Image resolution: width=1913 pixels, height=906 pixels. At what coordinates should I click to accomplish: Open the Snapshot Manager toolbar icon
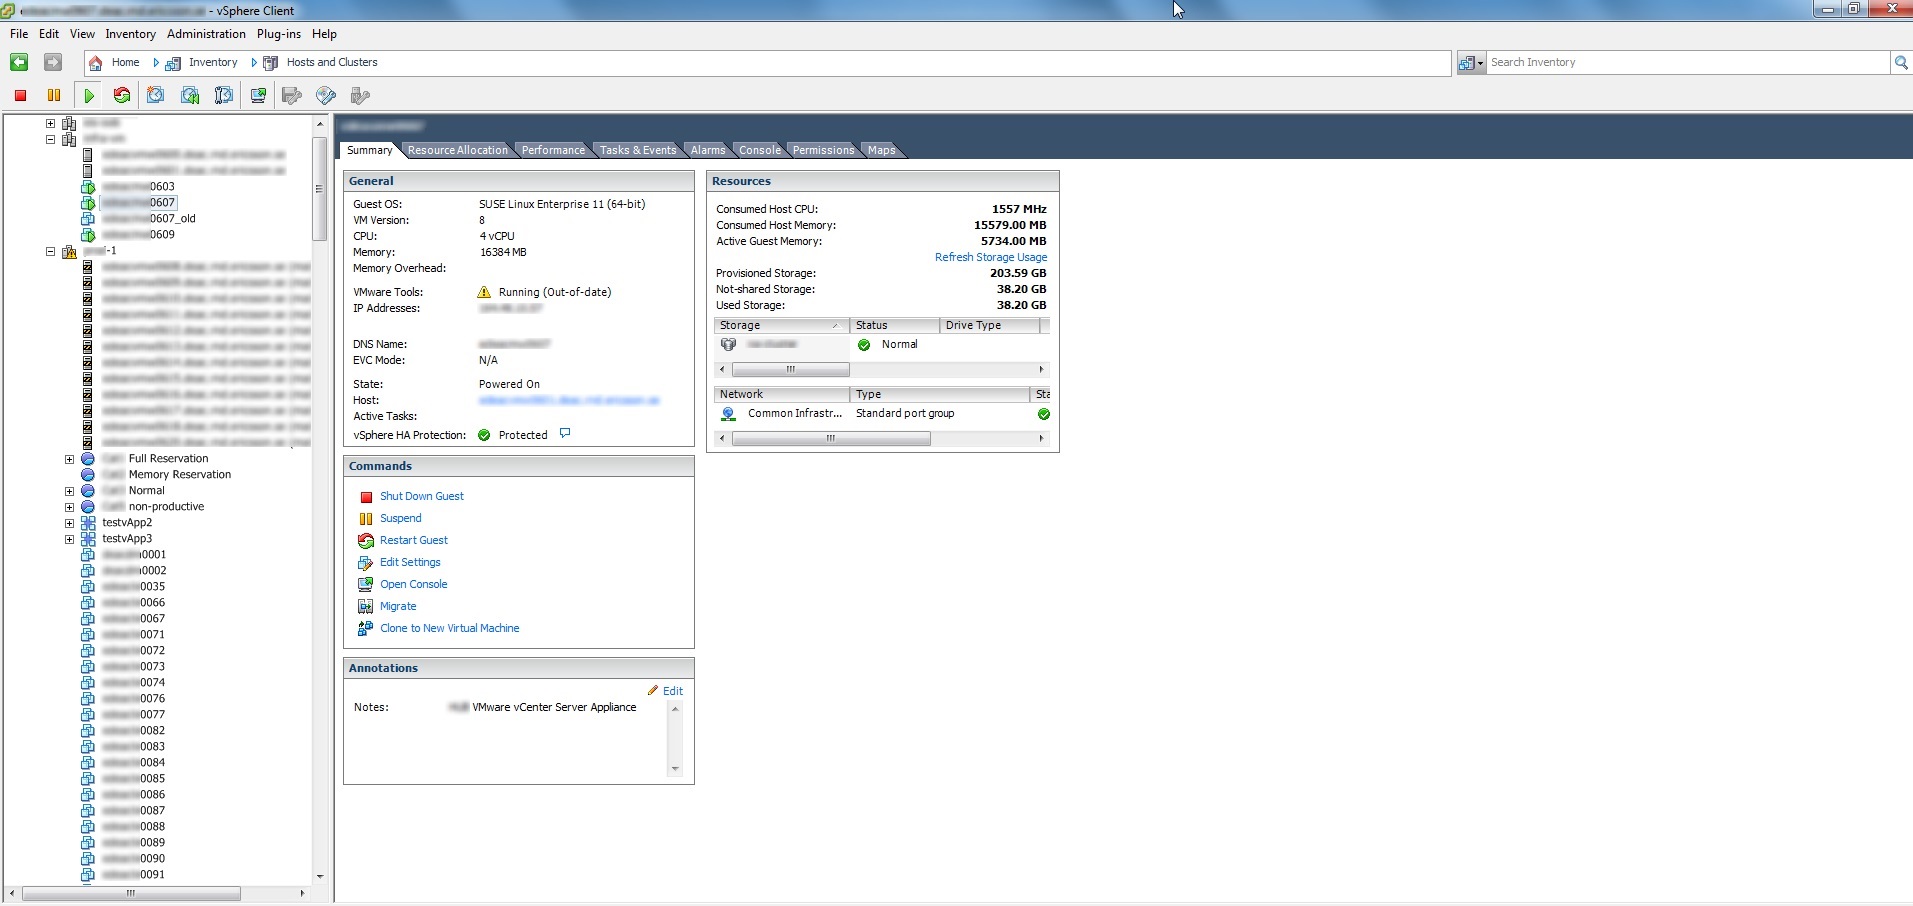click(224, 95)
